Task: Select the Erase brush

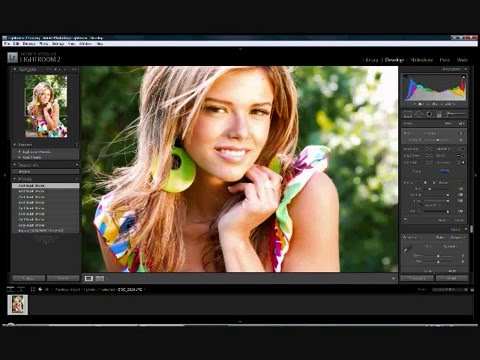Action: click(443, 183)
